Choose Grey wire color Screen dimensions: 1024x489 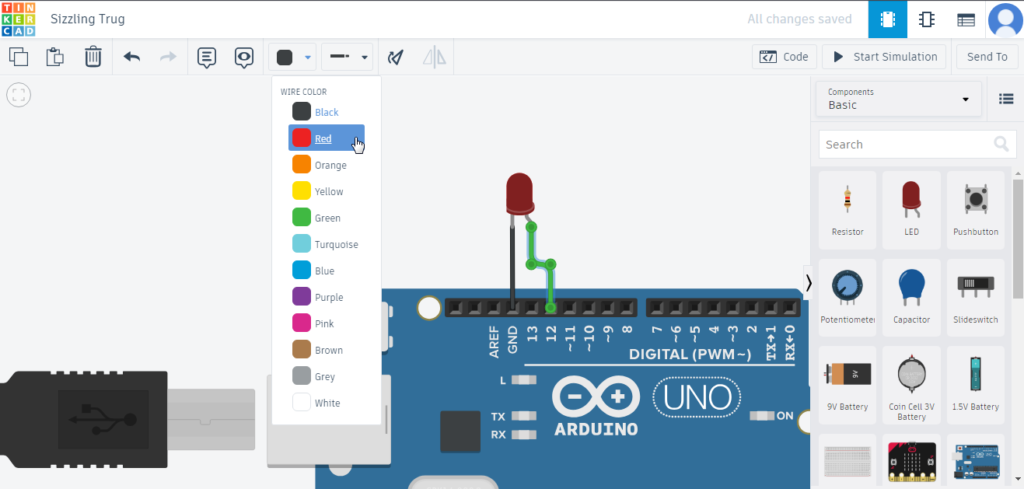pos(326,376)
